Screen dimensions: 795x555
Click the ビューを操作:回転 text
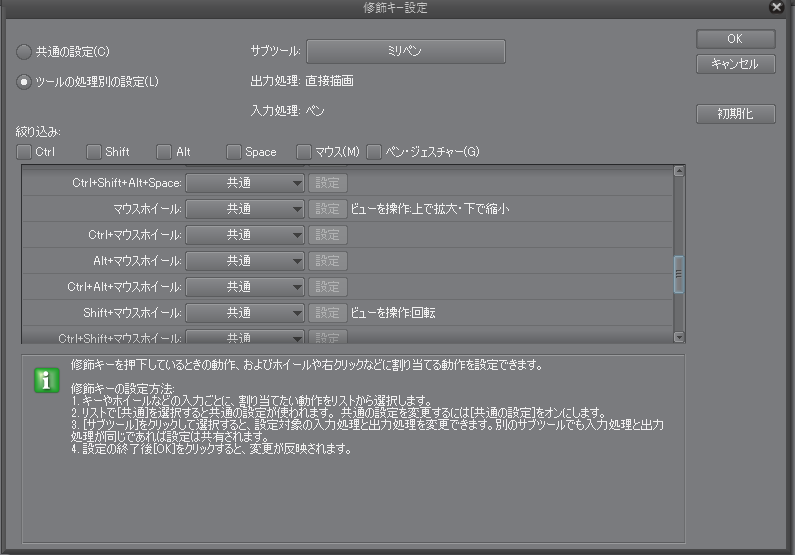coord(393,313)
